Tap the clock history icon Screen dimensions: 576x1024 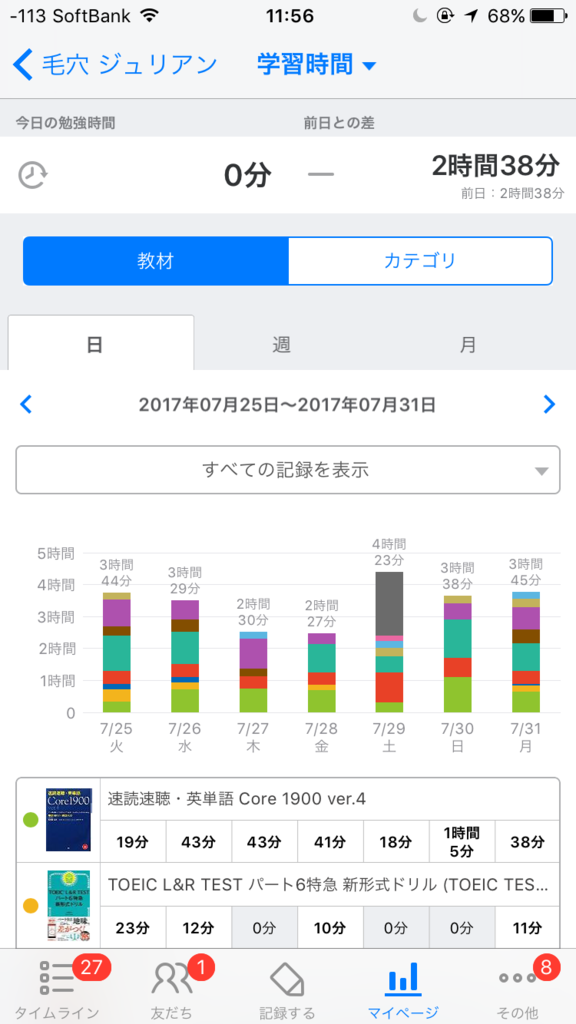click(x=31, y=175)
